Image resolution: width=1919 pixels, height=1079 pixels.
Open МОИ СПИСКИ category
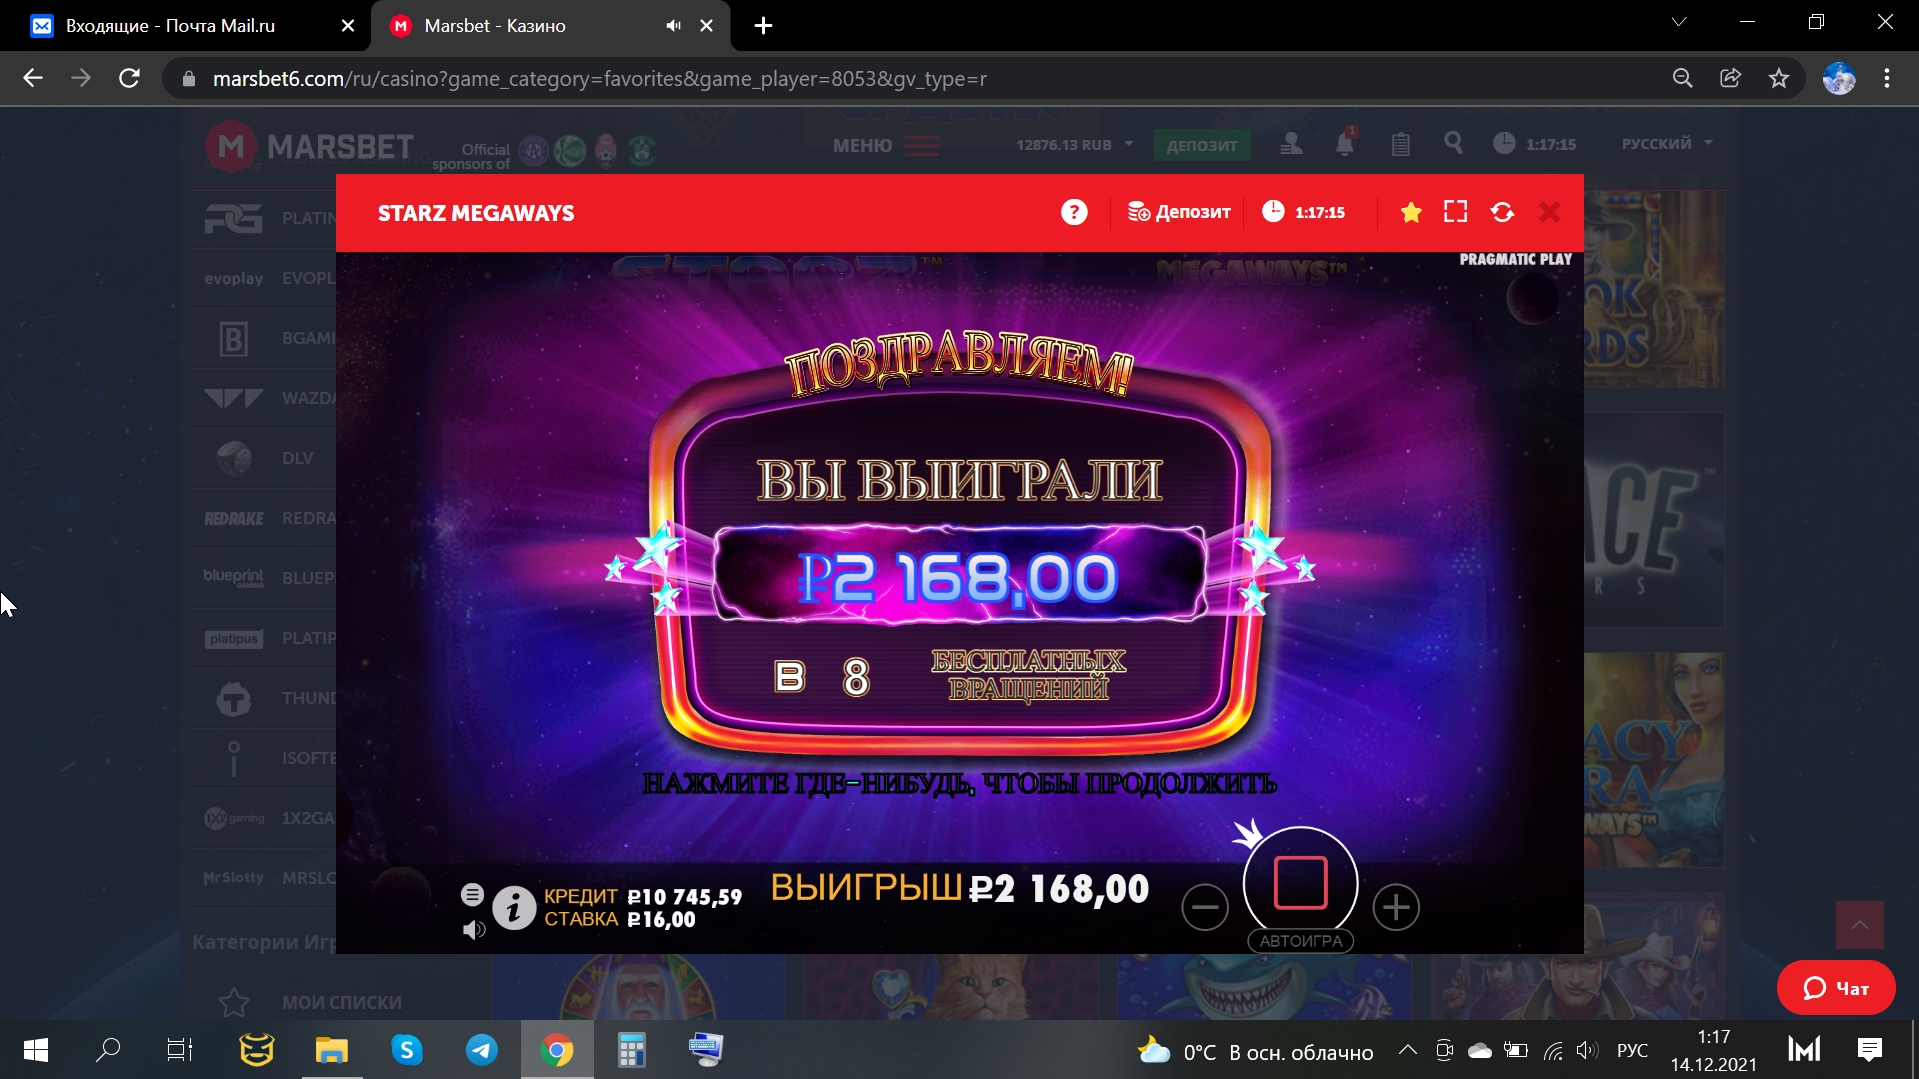310,1002
